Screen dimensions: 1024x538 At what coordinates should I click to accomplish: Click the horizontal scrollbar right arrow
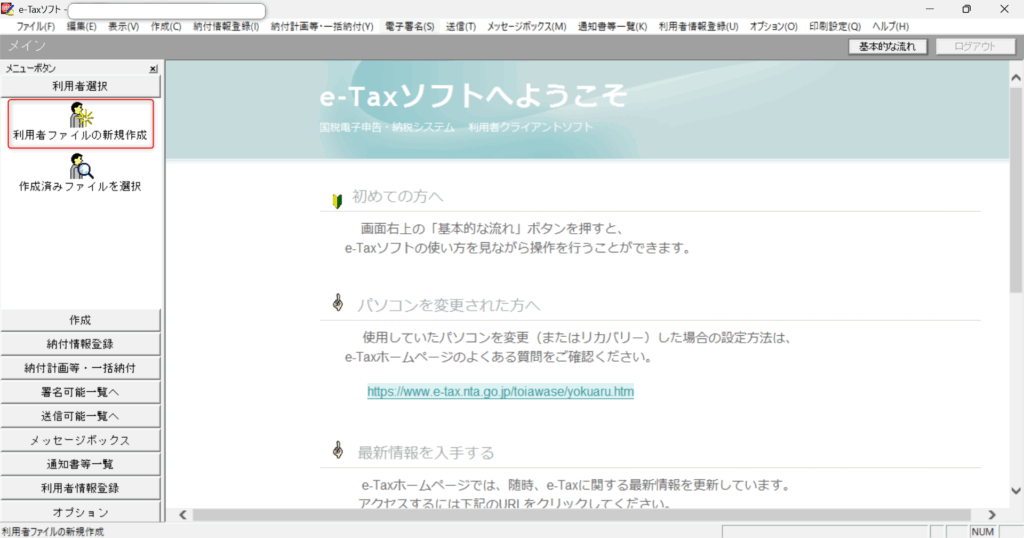992,515
